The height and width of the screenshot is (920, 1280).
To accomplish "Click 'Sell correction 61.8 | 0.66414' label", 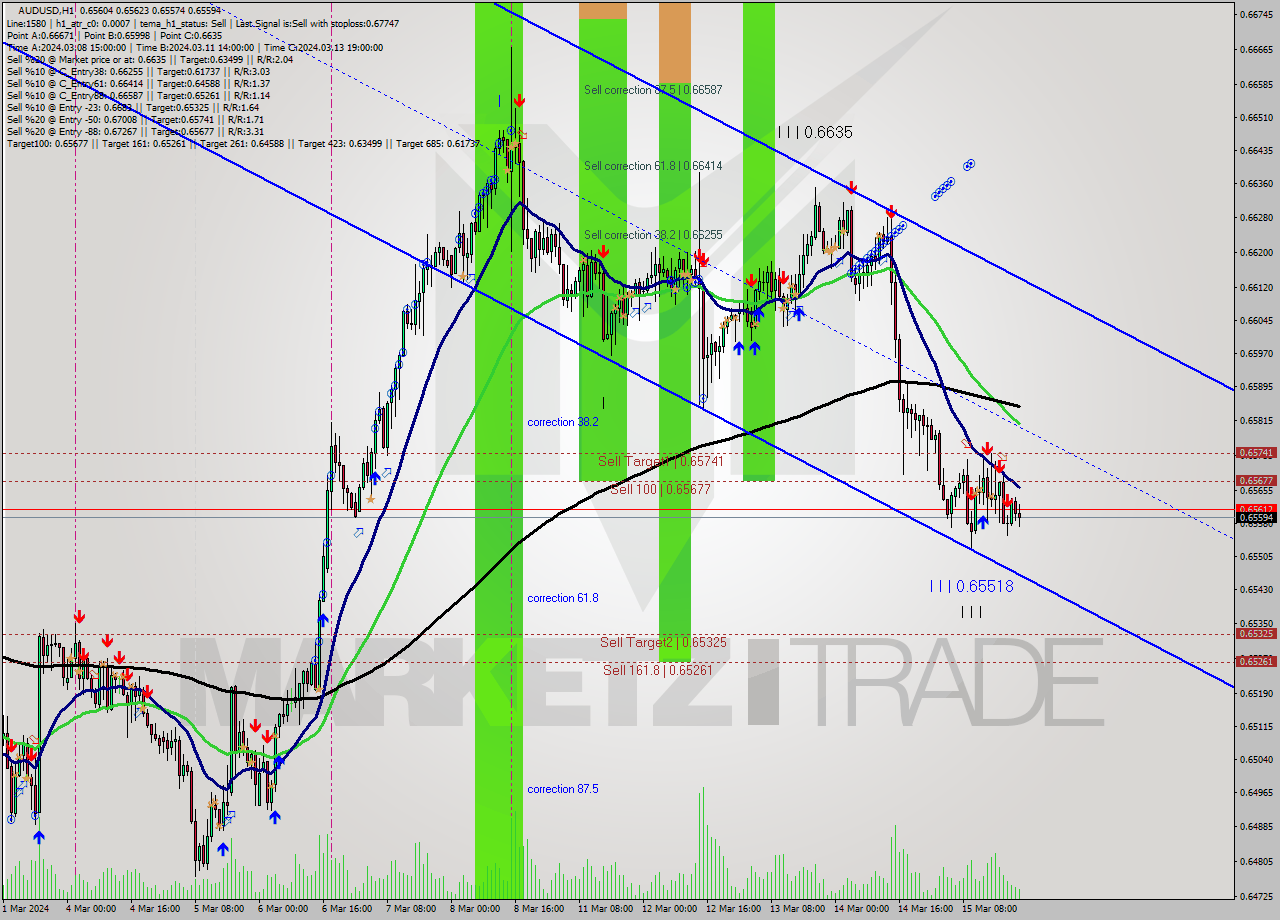I will click(653, 166).
